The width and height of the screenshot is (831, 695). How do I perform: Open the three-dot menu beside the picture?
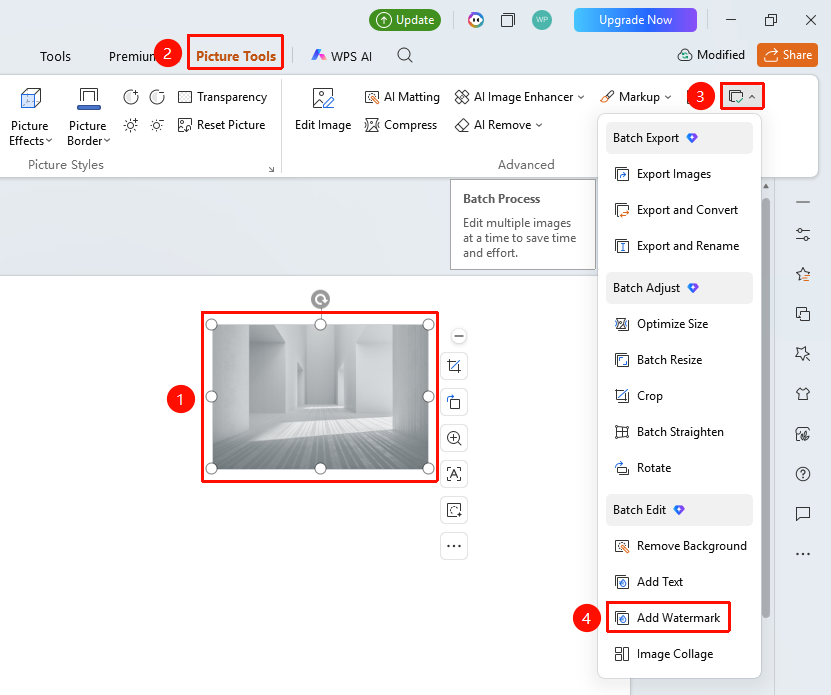coord(454,546)
